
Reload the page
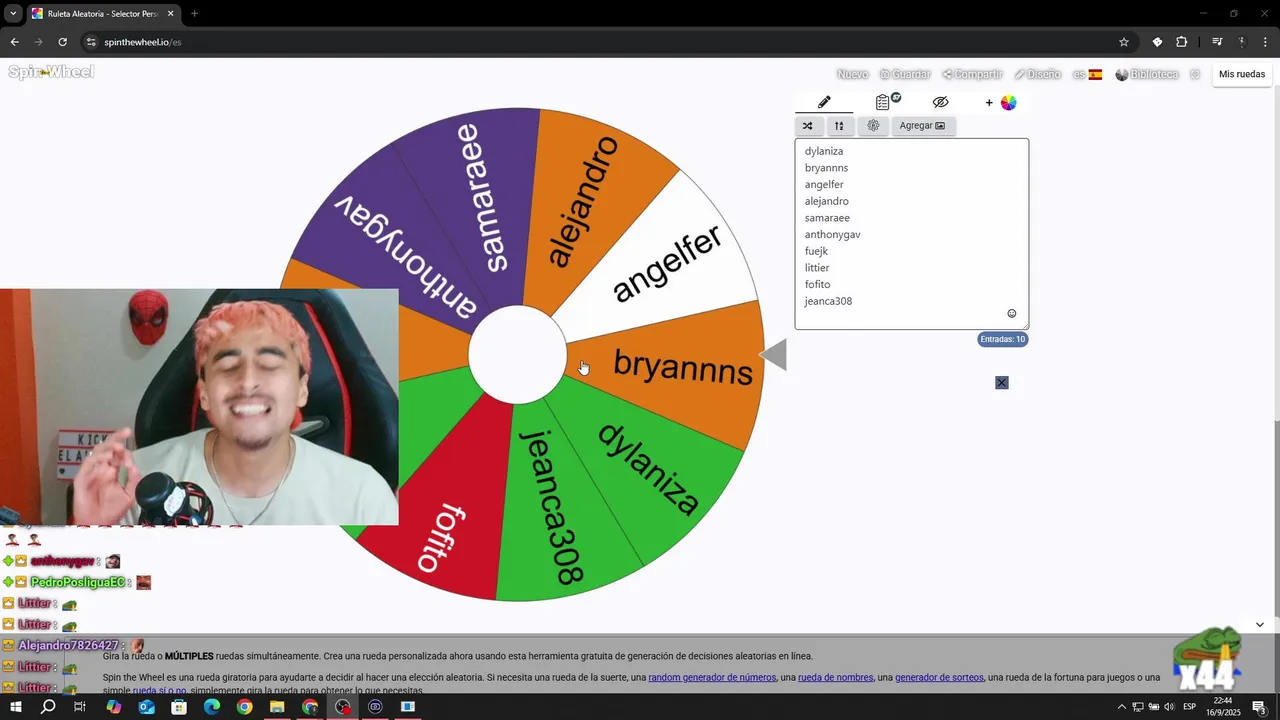click(63, 42)
